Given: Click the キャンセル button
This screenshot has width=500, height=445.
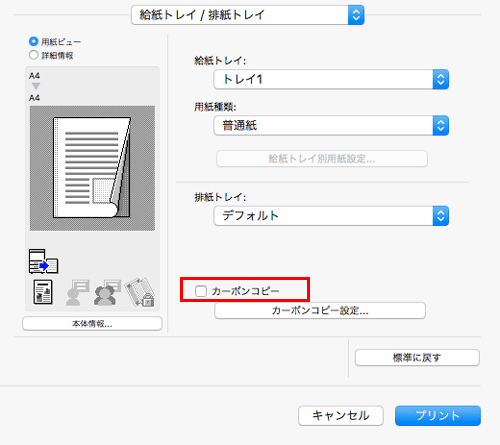Looking at the screenshot, I should [x=341, y=416].
